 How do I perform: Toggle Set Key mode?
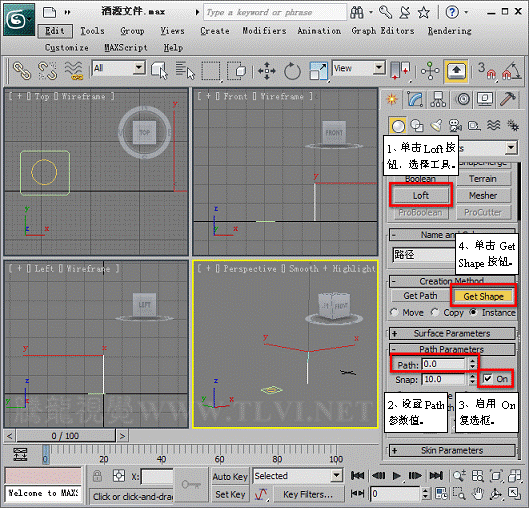tap(230, 494)
